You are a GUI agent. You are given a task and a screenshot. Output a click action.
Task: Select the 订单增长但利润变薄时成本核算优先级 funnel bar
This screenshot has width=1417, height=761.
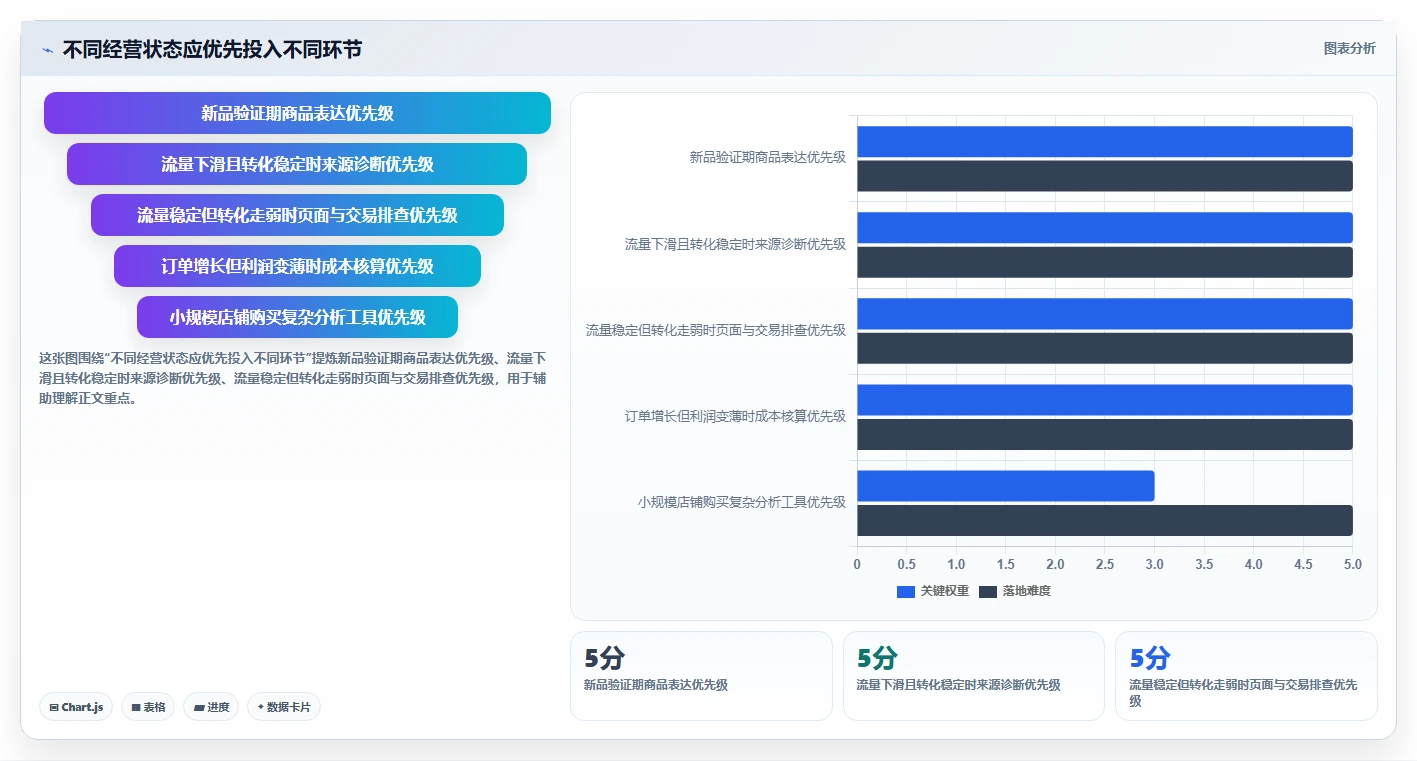pyautogui.click(x=297, y=266)
